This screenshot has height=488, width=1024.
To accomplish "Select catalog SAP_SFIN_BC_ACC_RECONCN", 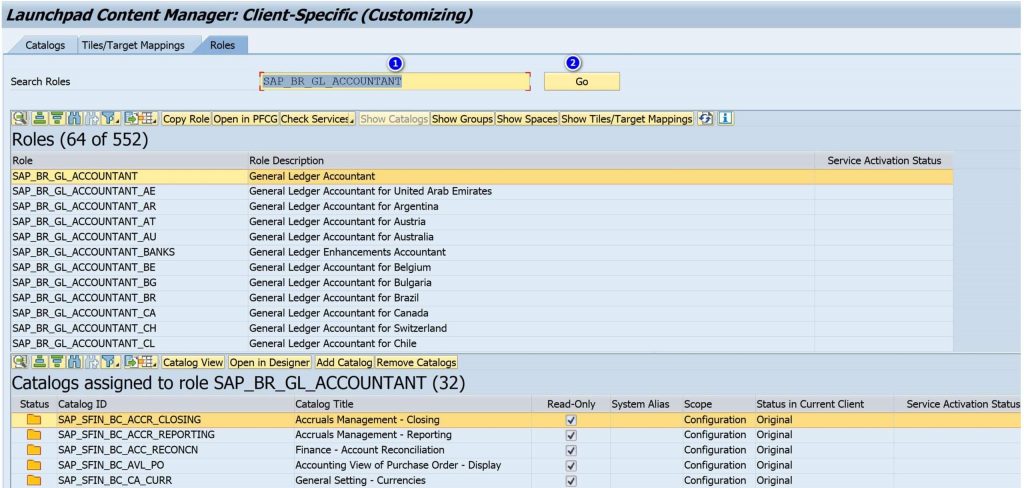I will pos(128,450).
